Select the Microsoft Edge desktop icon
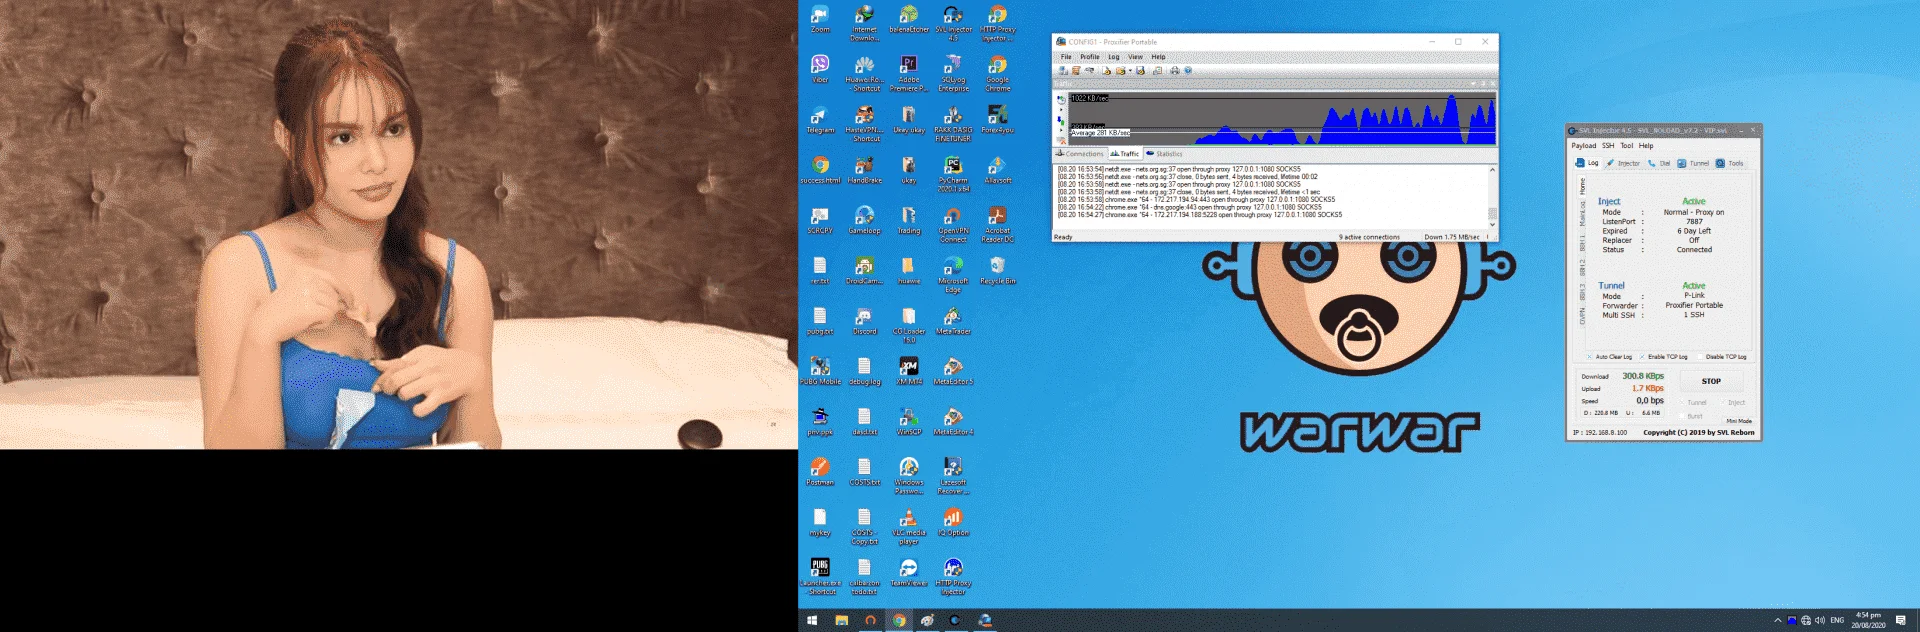The width and height of the screenshot is (1920, 632). pos(953,275)
